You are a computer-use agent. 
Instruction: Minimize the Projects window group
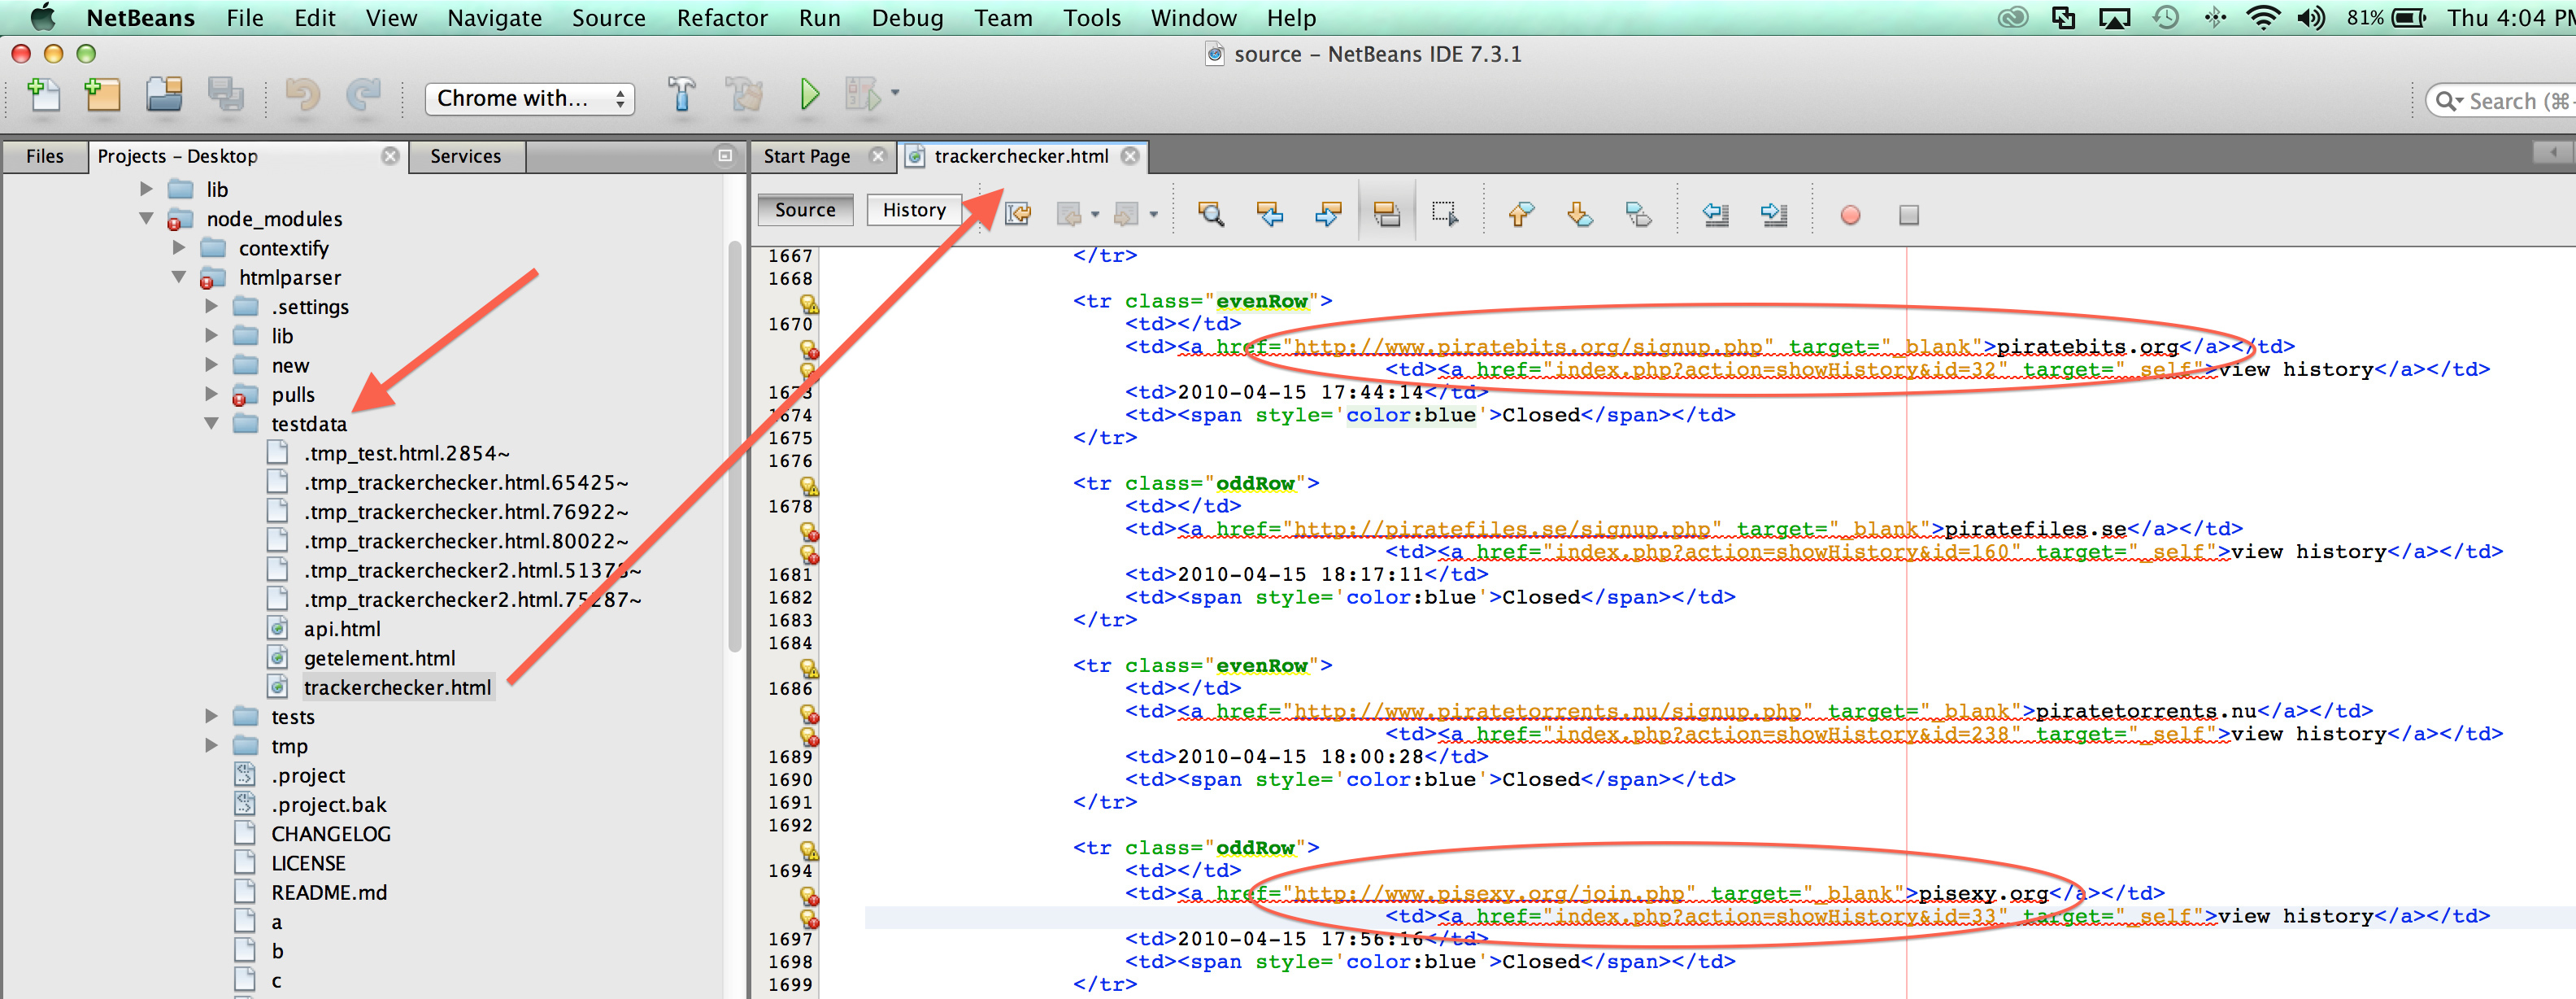(x=725, y=156)
